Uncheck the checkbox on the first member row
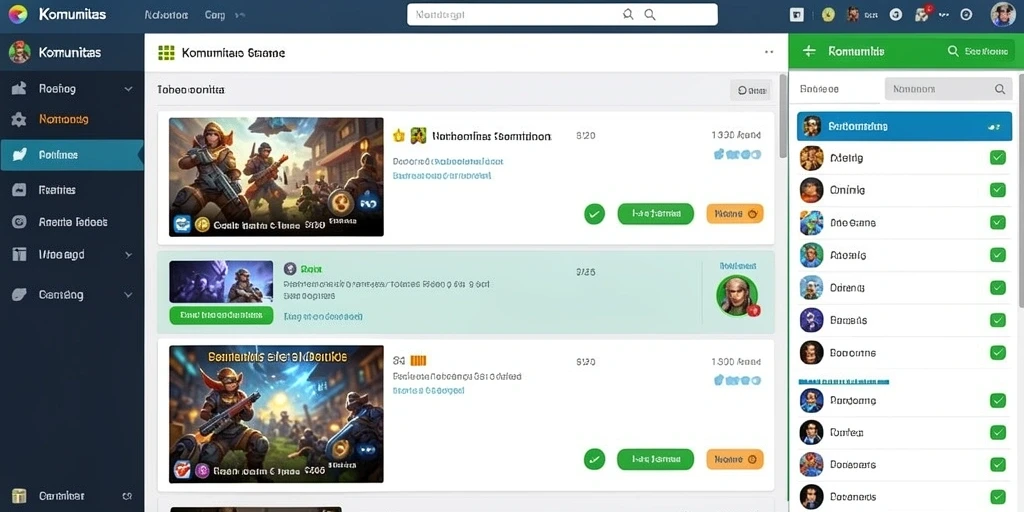The height and width of the screenshot is (512, 1024). [997, 157]
